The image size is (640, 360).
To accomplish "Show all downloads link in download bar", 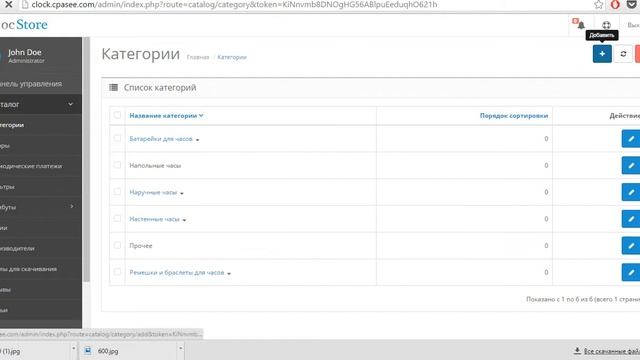I will [x=611, y=351].
